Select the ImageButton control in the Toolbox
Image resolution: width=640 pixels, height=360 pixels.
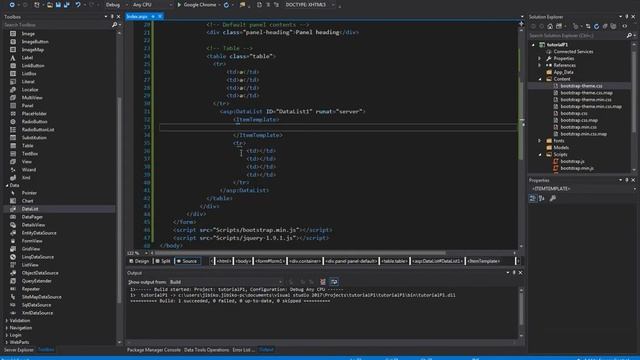point(35,42)
